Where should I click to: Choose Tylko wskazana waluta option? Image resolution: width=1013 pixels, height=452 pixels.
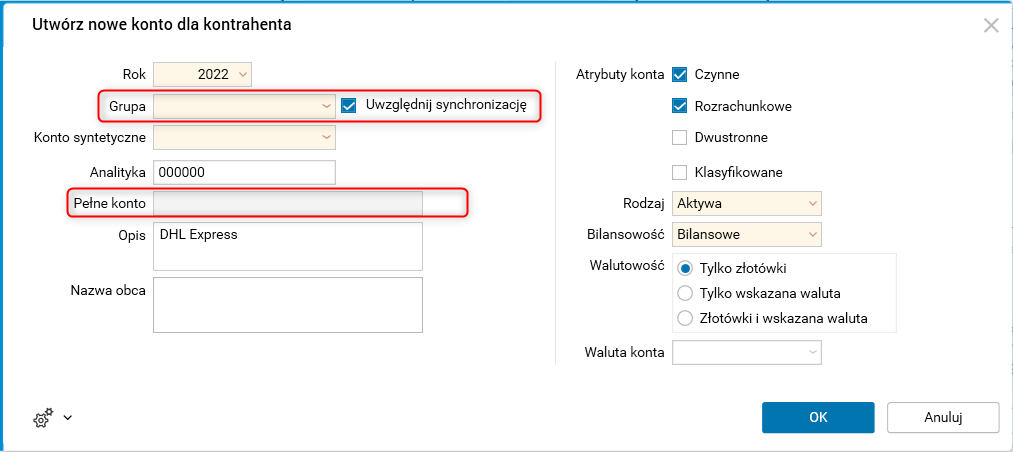685,293
